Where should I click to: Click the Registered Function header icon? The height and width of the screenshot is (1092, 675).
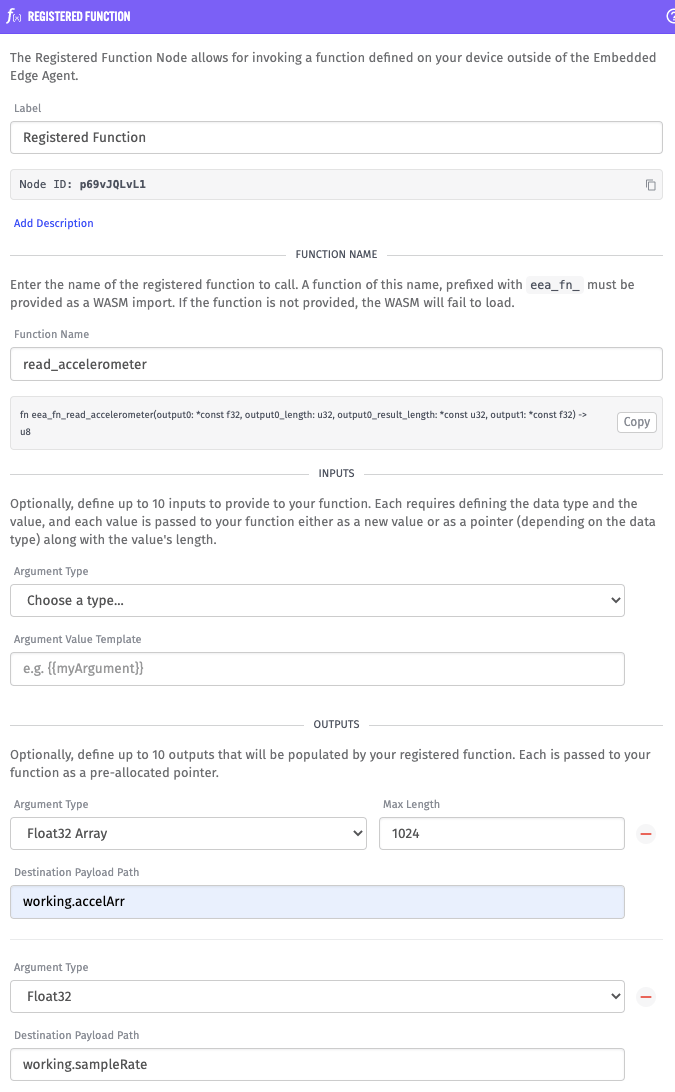(x=13, y=16)
